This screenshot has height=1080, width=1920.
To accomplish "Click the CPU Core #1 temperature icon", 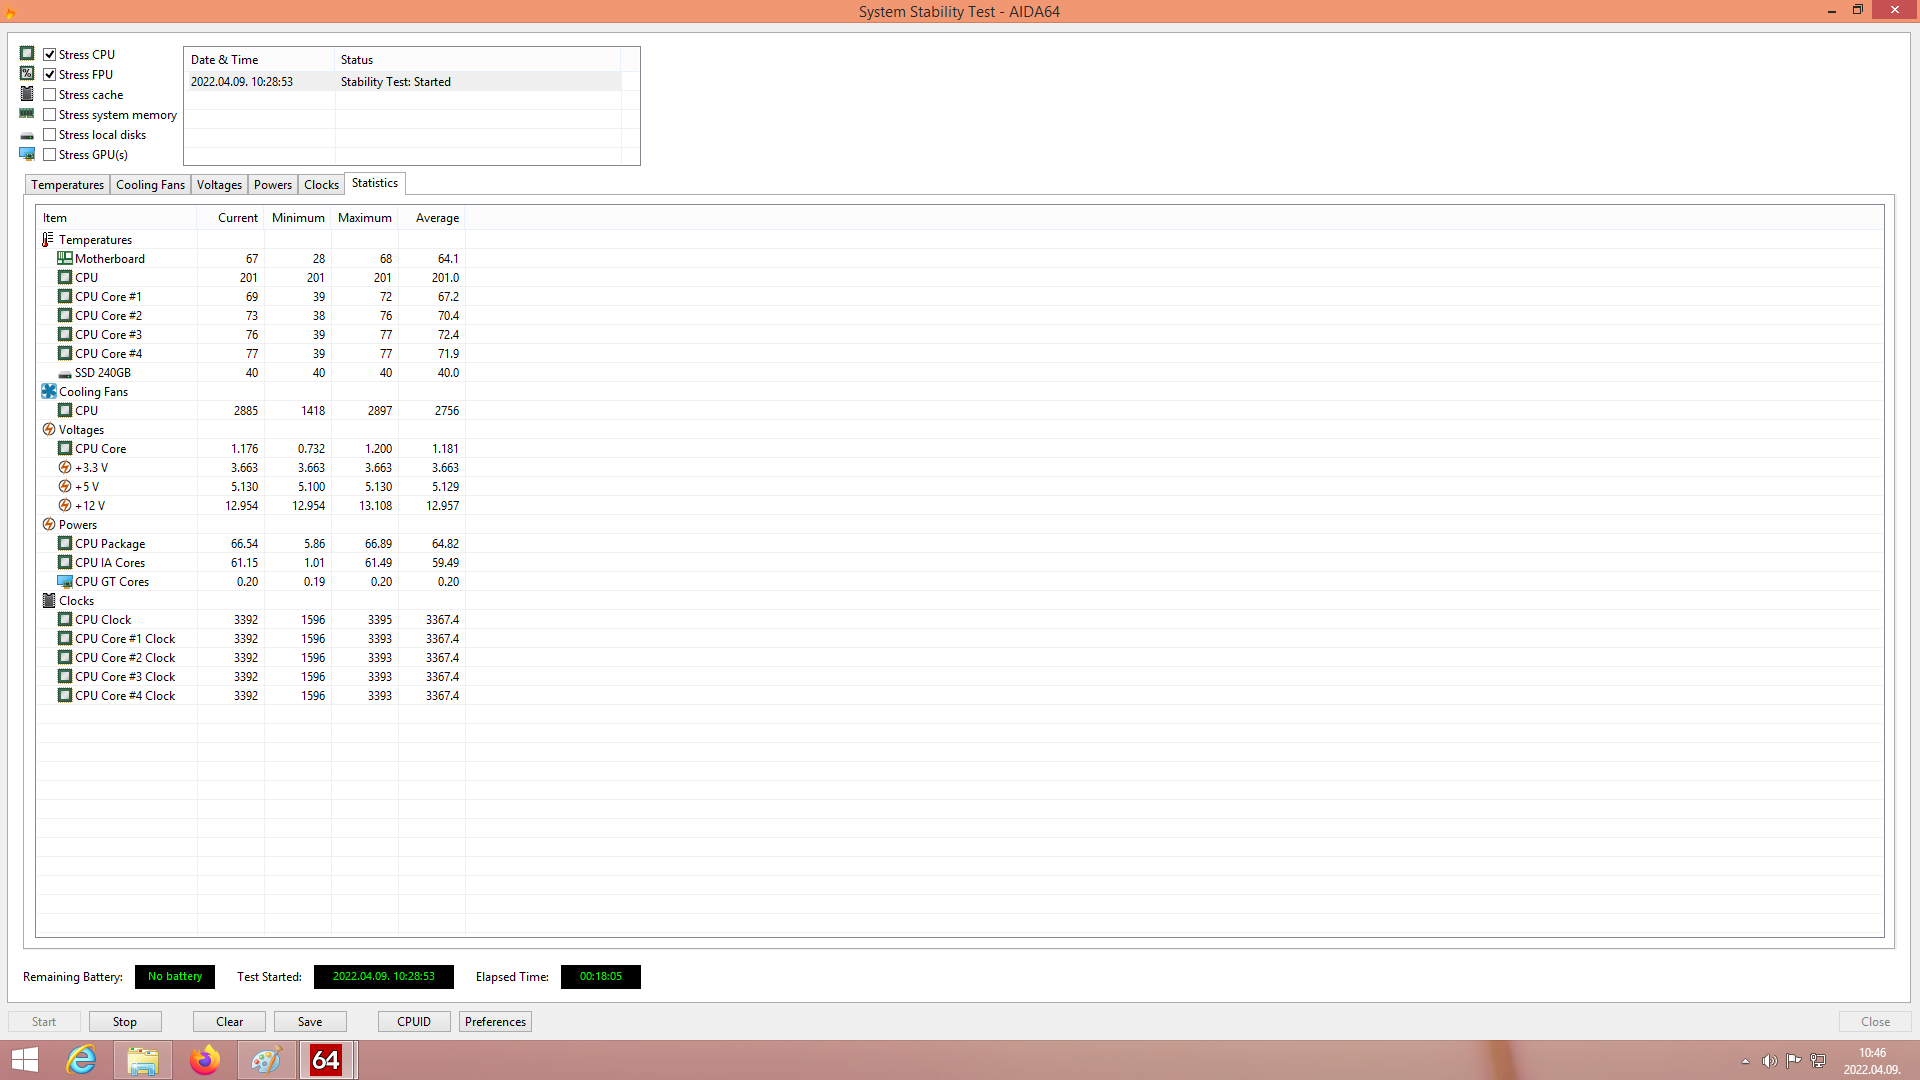I will tap(65, 297).
